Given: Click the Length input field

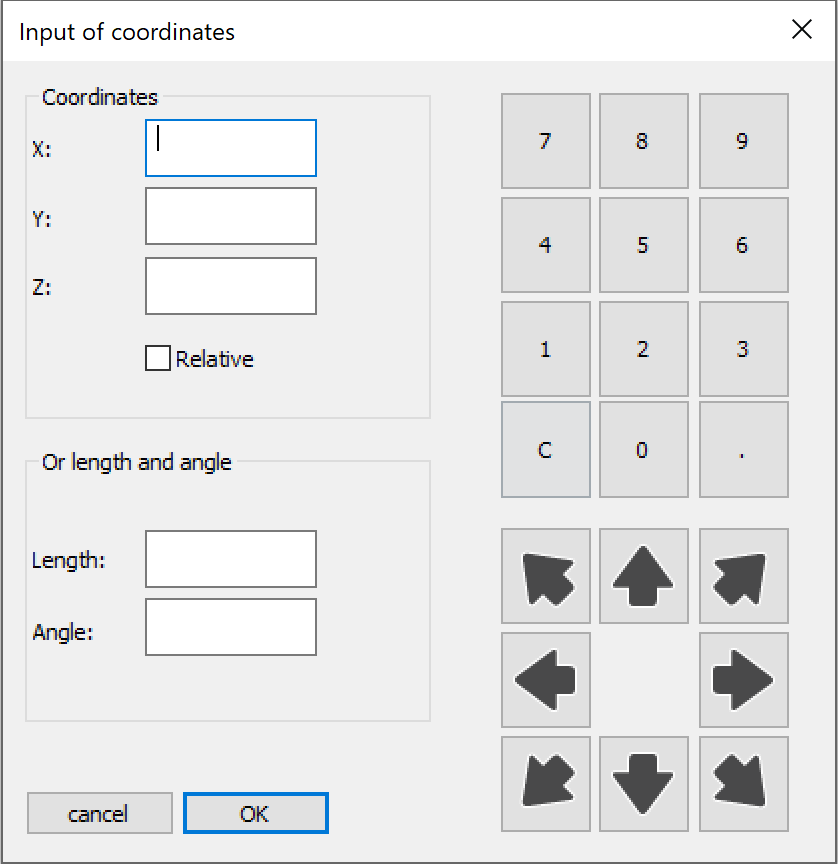Looking at the screenshot, I should (231, 559).
